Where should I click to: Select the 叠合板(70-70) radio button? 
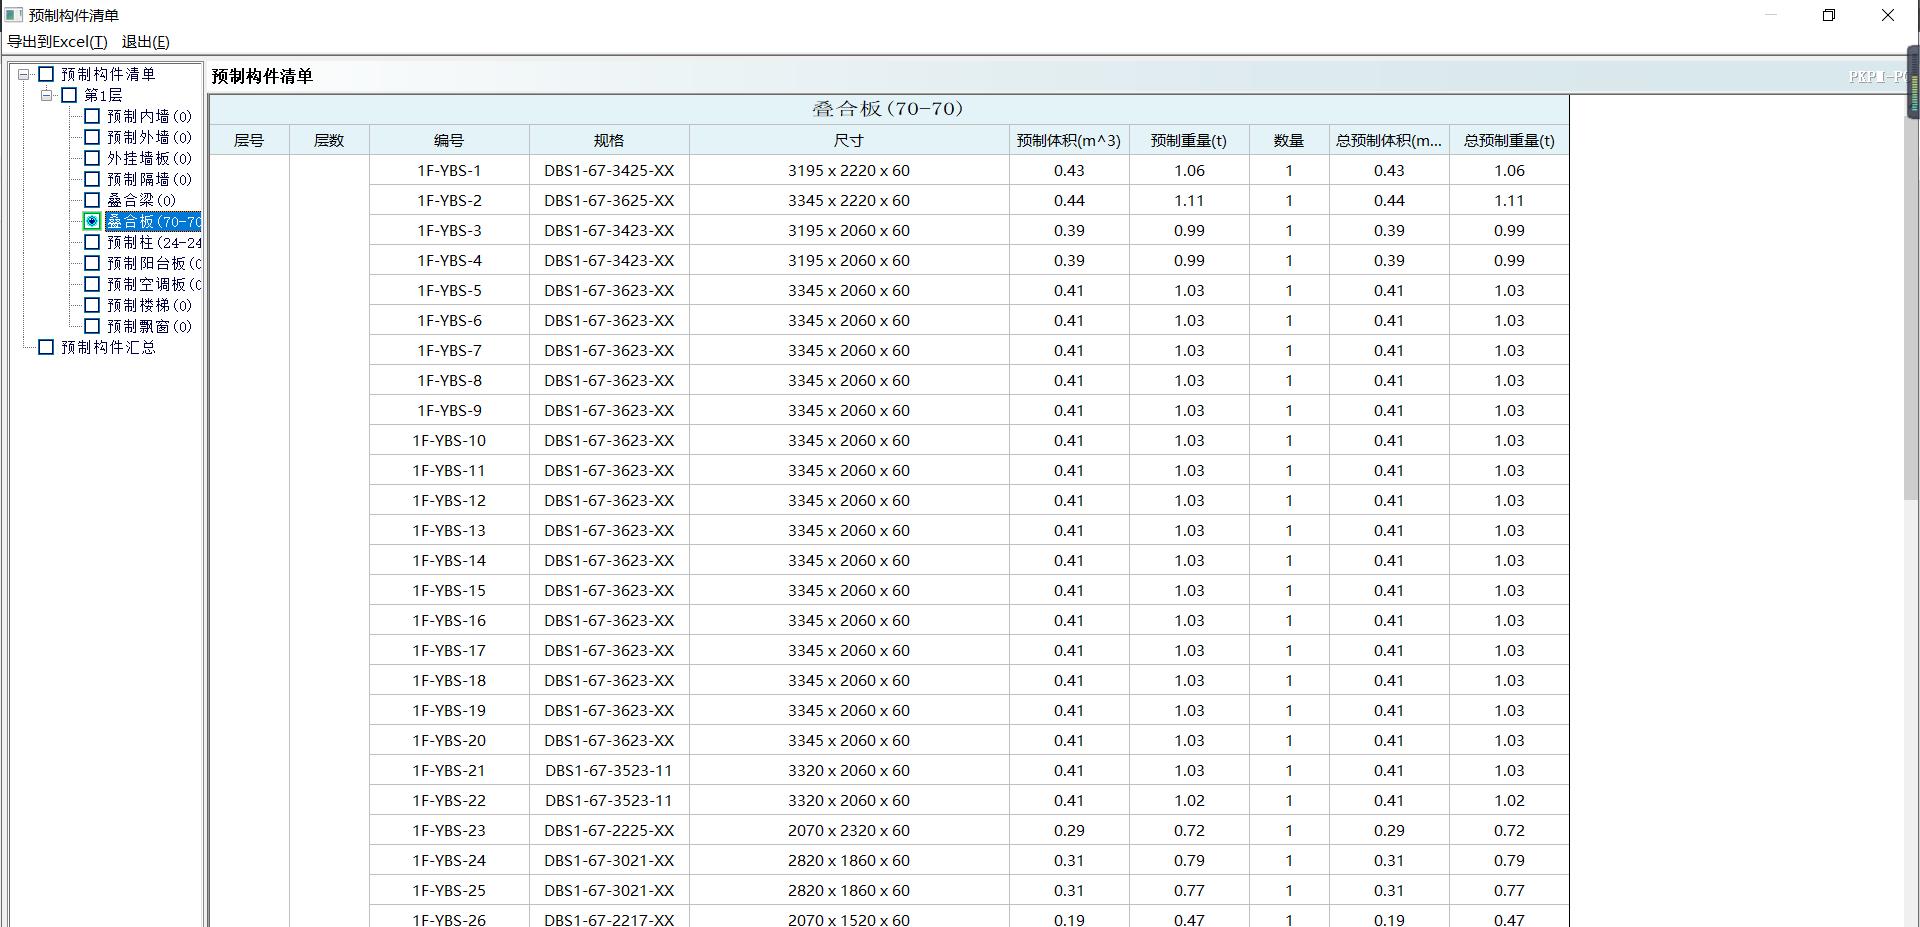click(x=90, y=221)
